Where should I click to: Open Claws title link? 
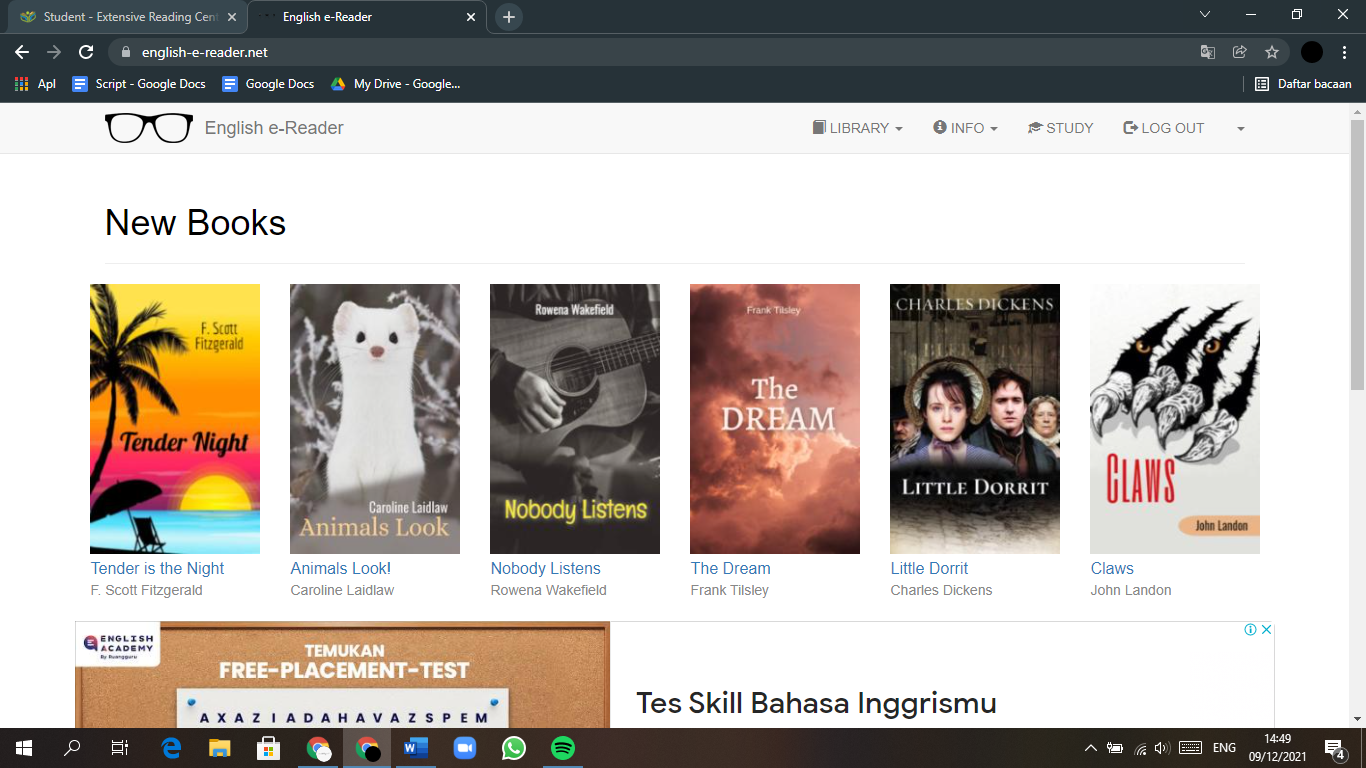(x=1112, y=568)
